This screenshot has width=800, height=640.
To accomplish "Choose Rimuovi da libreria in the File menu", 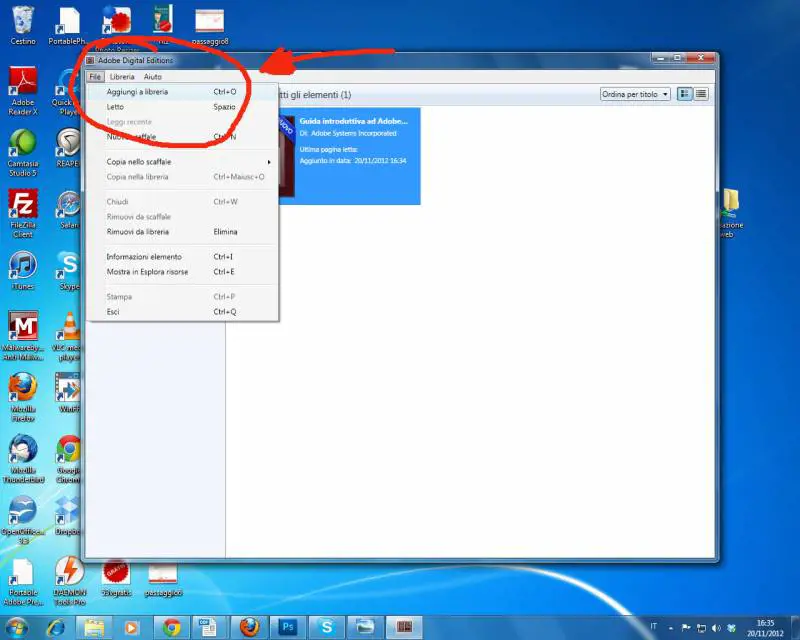I will 183,232.
